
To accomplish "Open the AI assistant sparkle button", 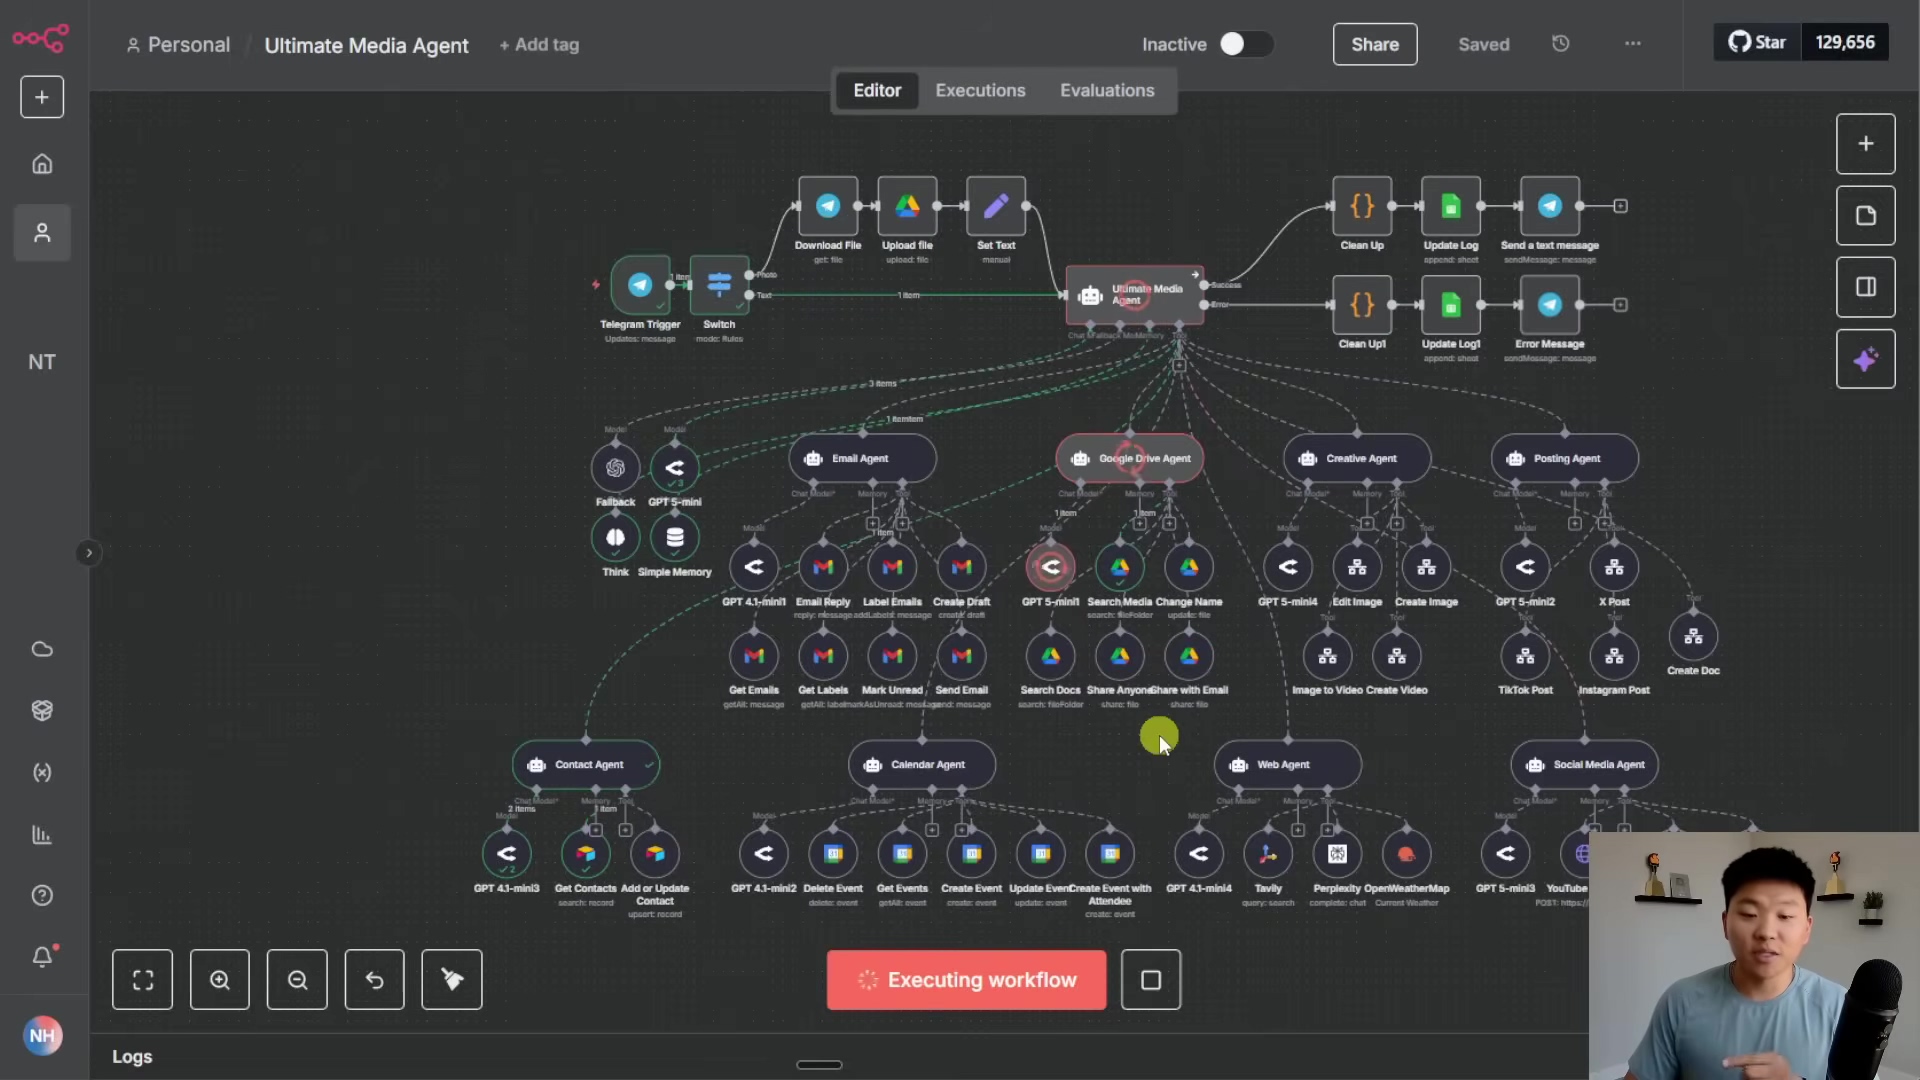I will point(1865,360).
